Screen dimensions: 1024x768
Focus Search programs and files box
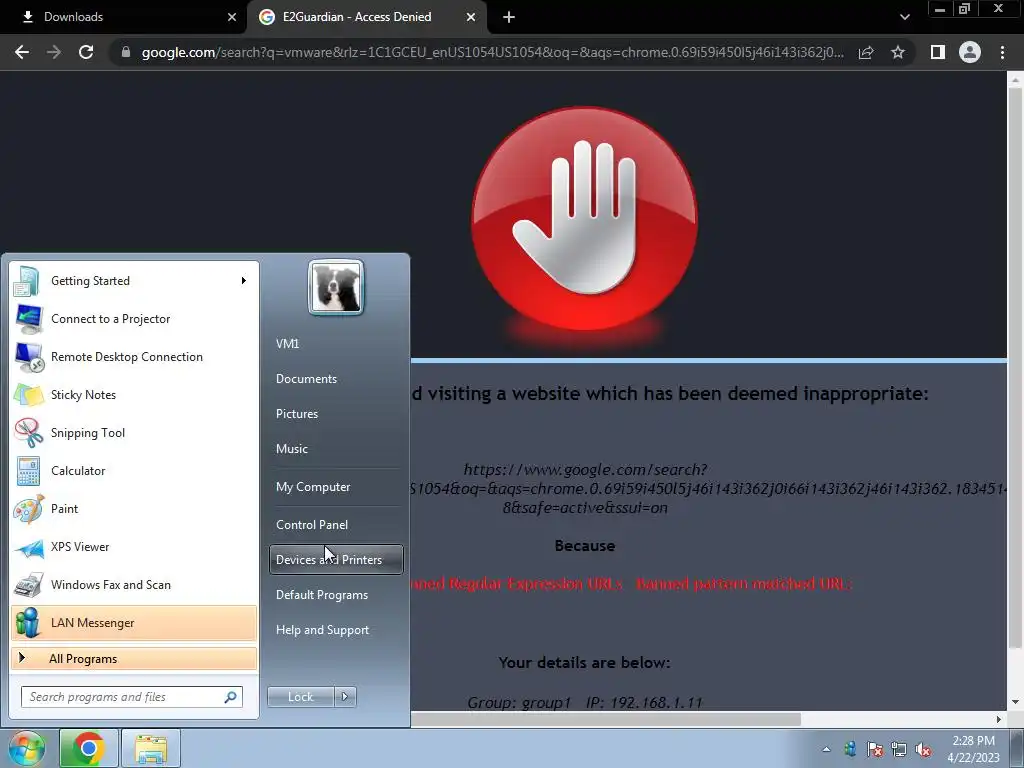tap(131, 697)
